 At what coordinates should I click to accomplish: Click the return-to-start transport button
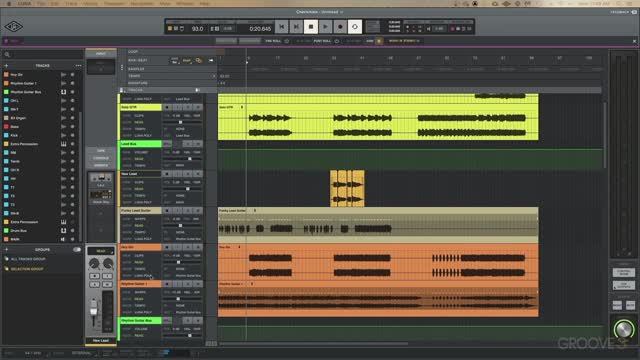pos(282,27)
